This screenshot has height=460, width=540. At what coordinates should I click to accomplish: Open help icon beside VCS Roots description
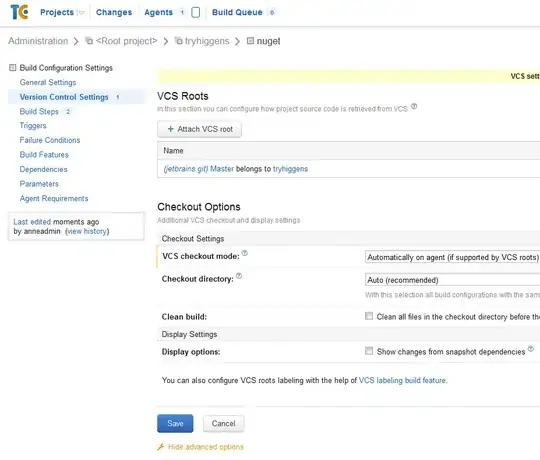coord(414,106)
